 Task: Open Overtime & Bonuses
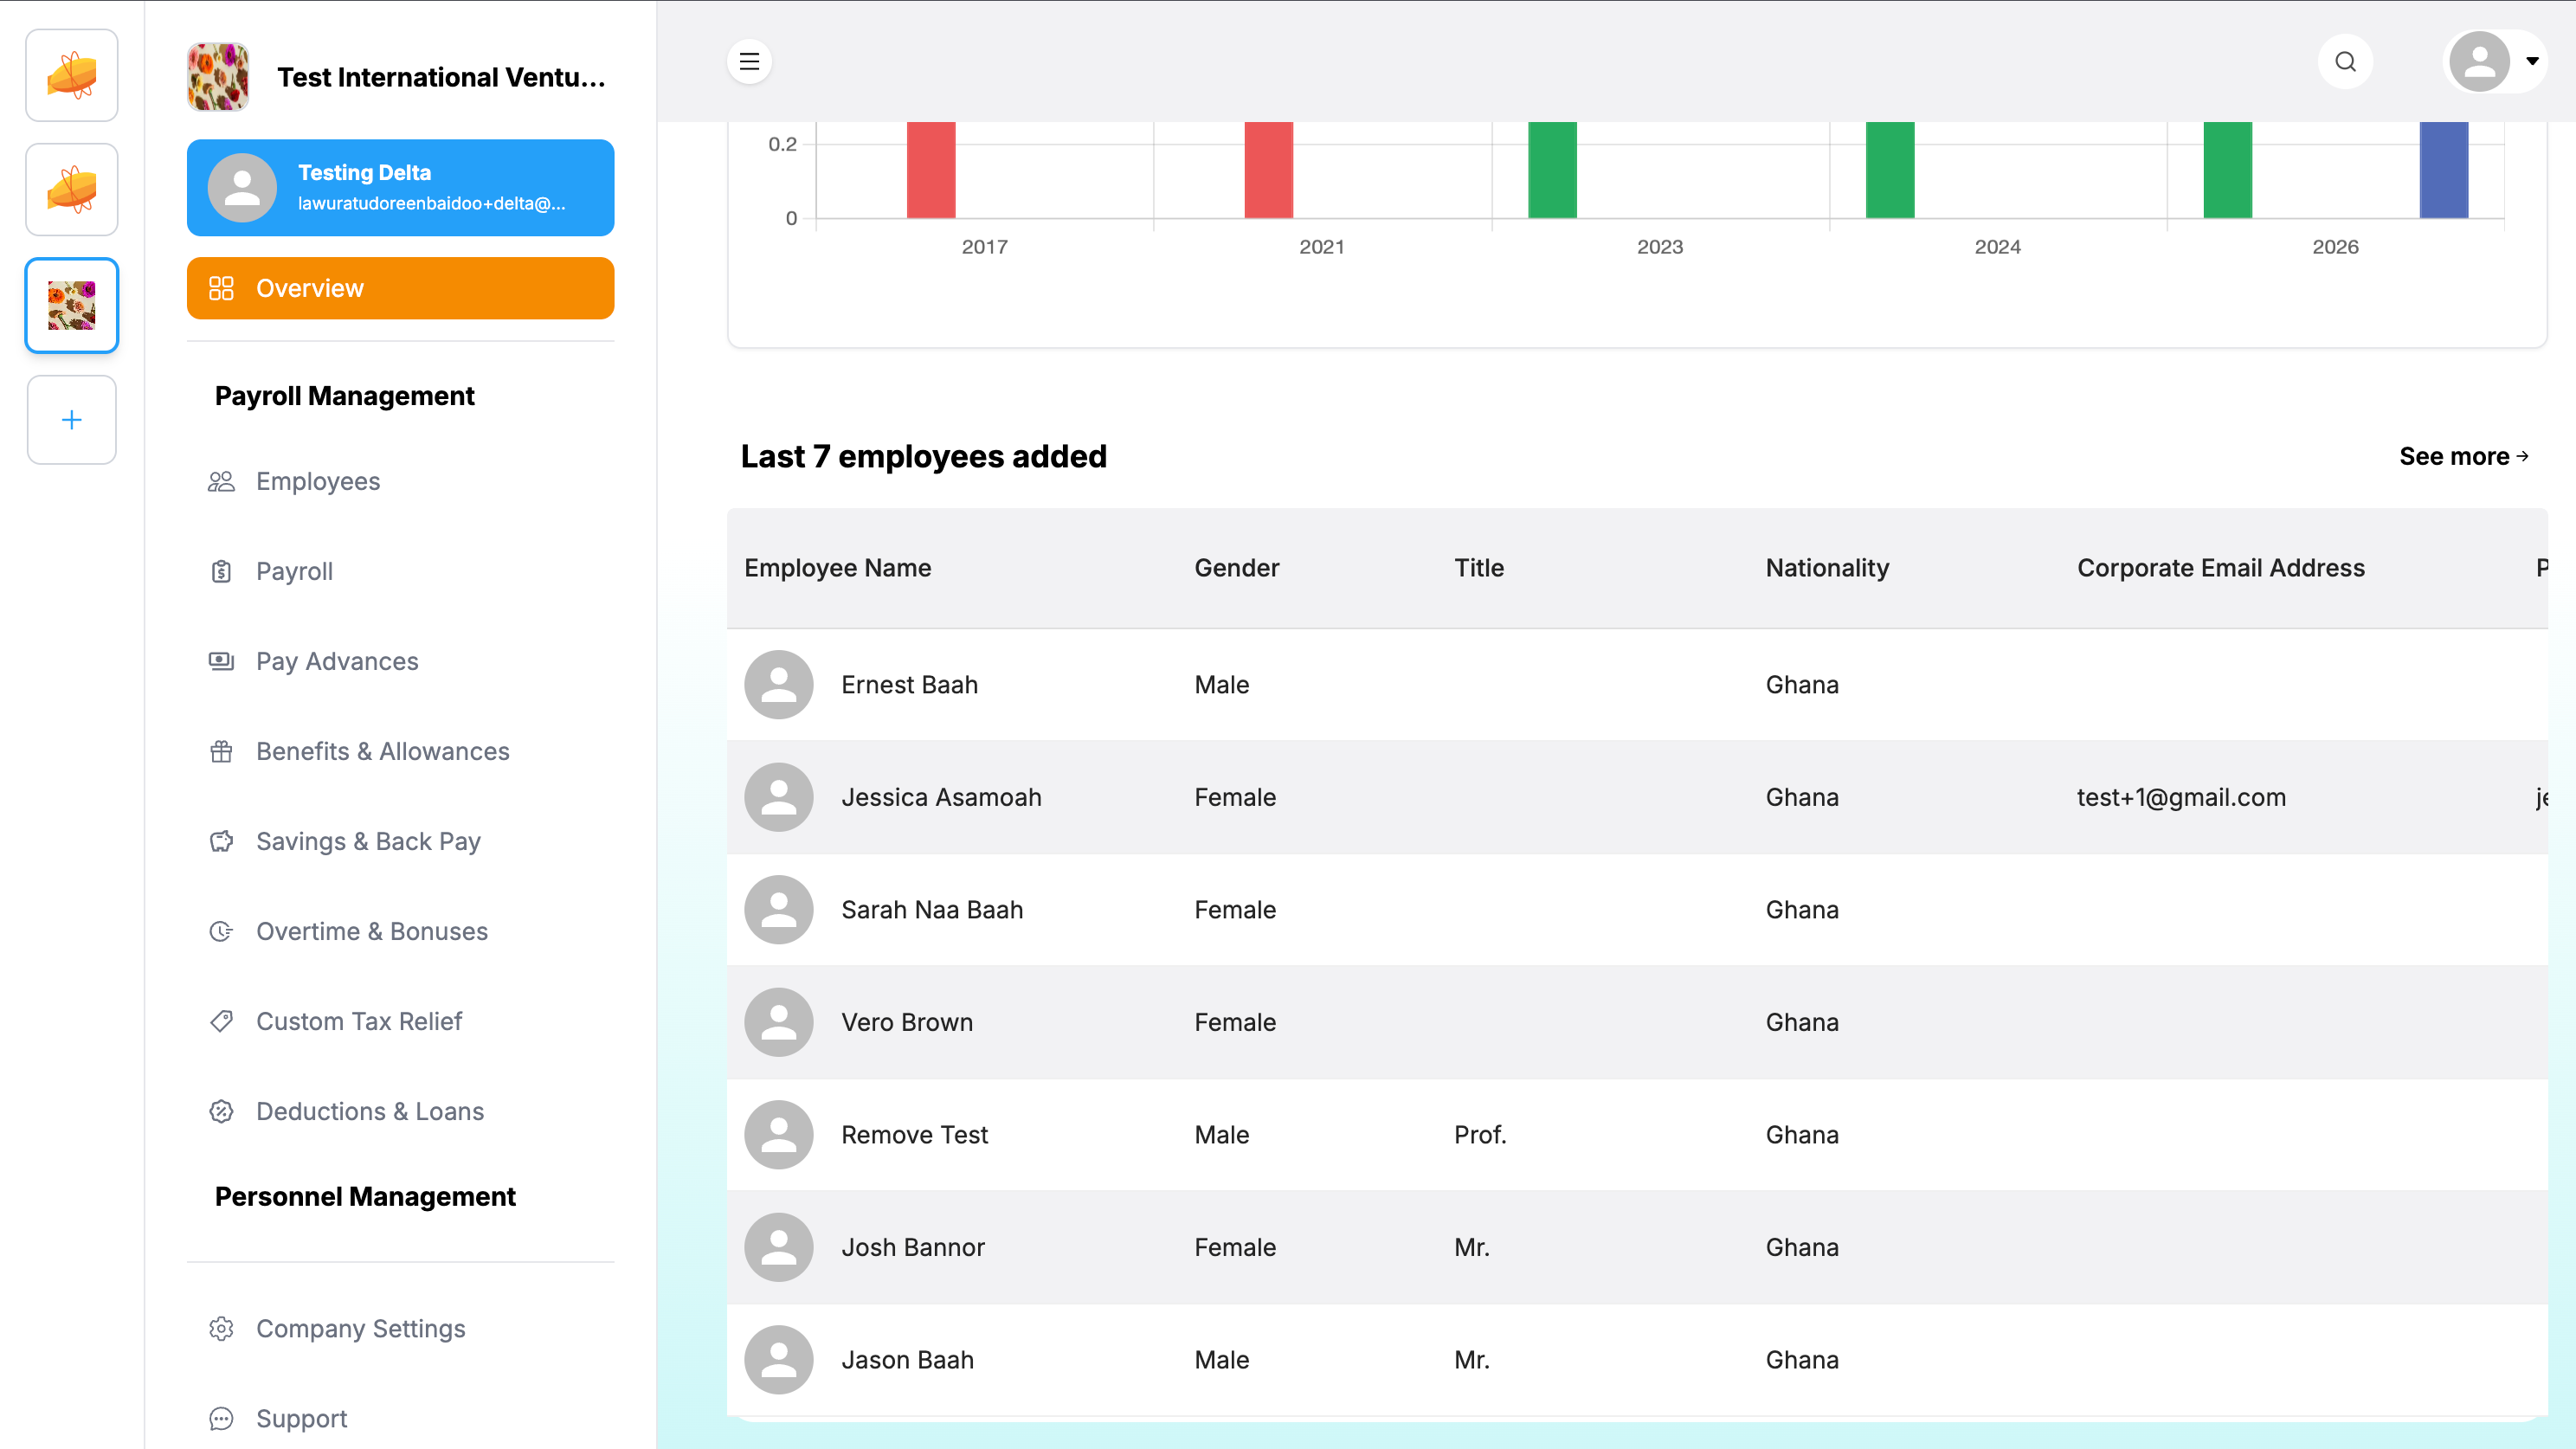coord(372,931)
